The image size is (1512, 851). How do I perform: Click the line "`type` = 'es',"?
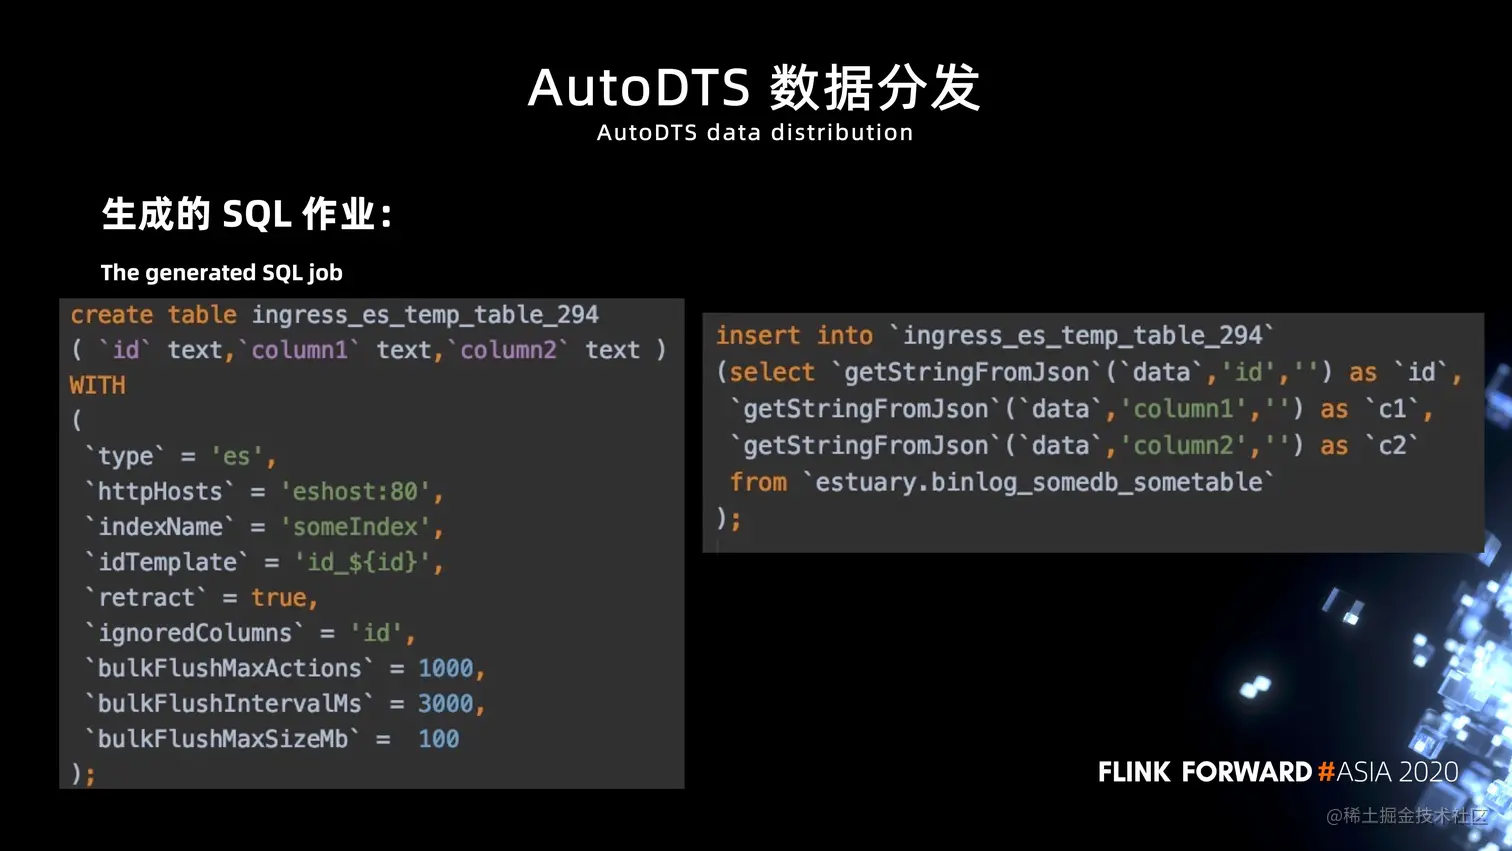pyautogui.click(x=181, y=456)
